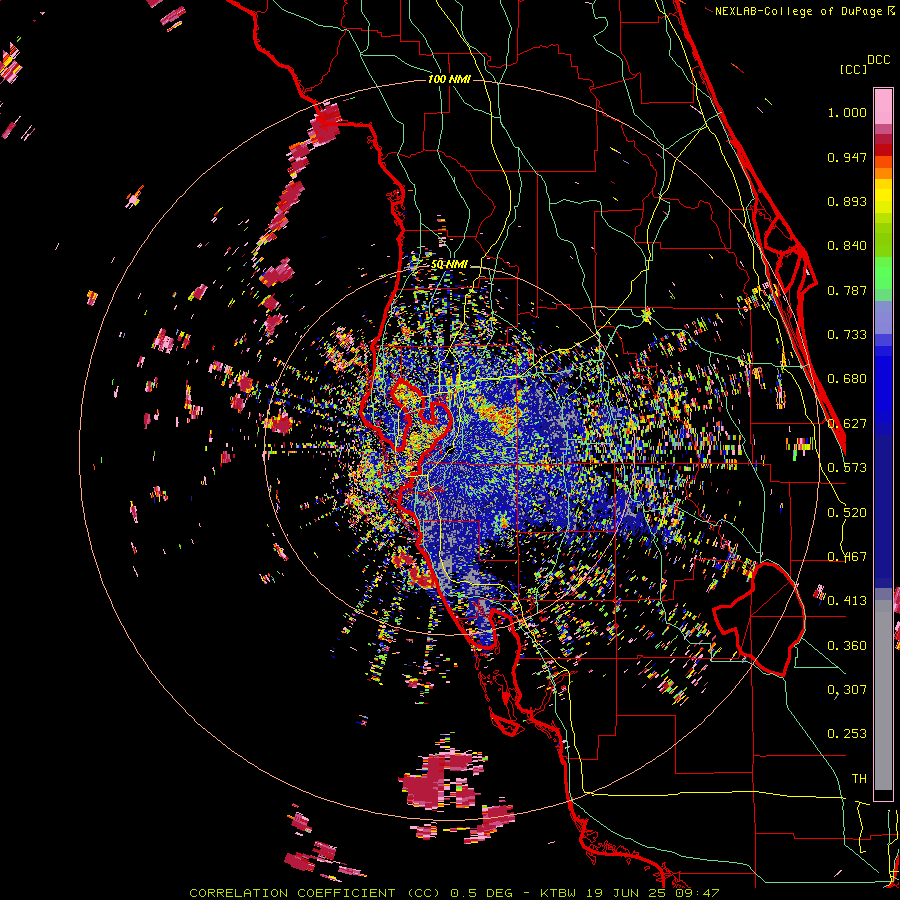The image size is (900, 900).
Task: Pick the yellow band on the color scale
Action: [883, 196]
